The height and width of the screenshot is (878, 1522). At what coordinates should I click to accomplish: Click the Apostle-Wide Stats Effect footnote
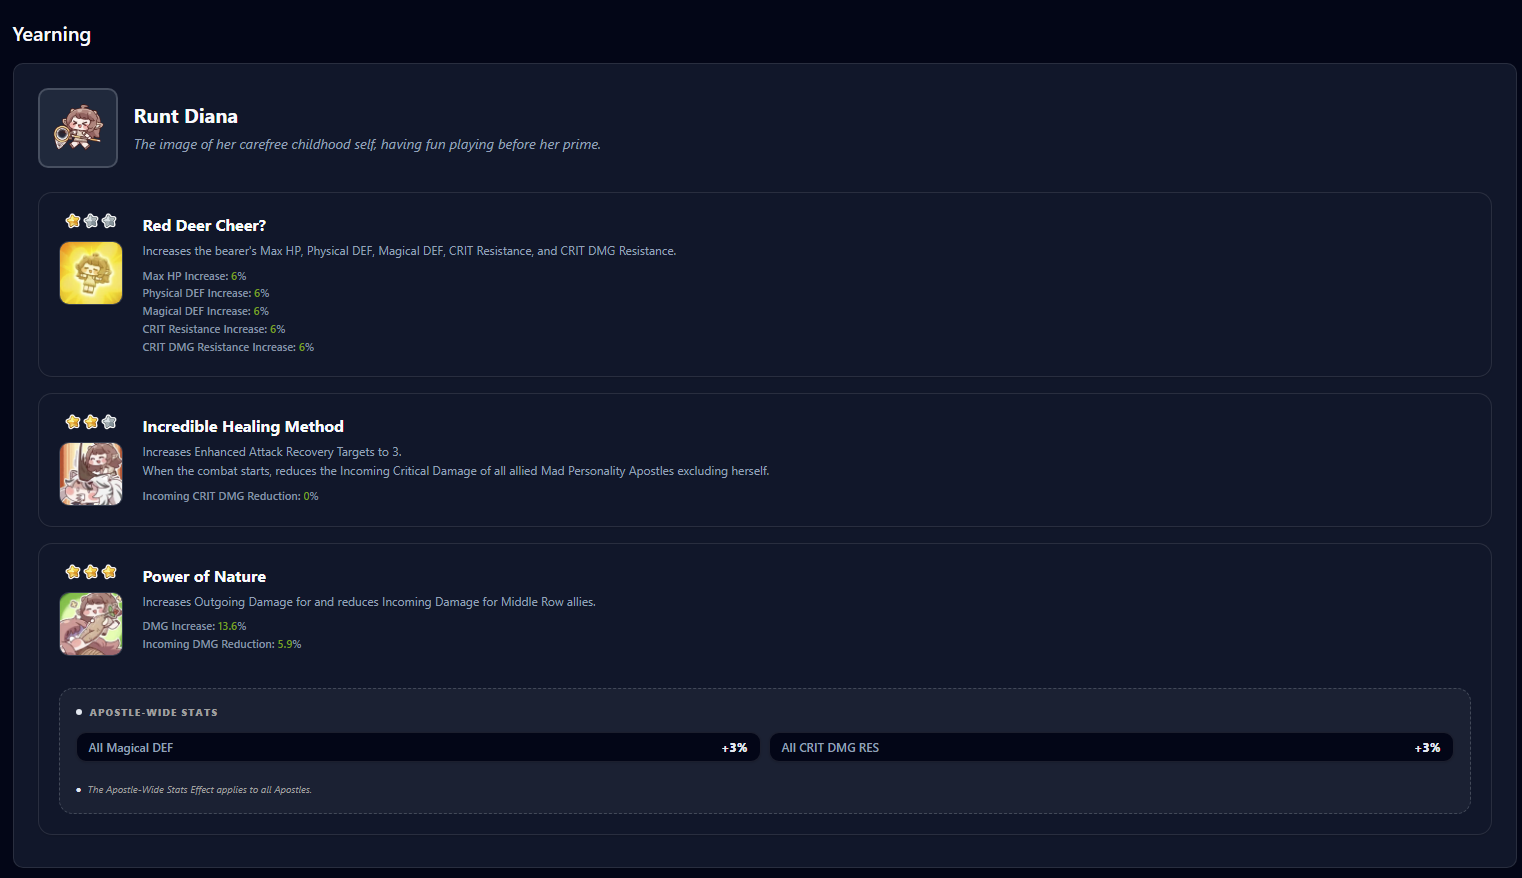(x=199, y=790)
